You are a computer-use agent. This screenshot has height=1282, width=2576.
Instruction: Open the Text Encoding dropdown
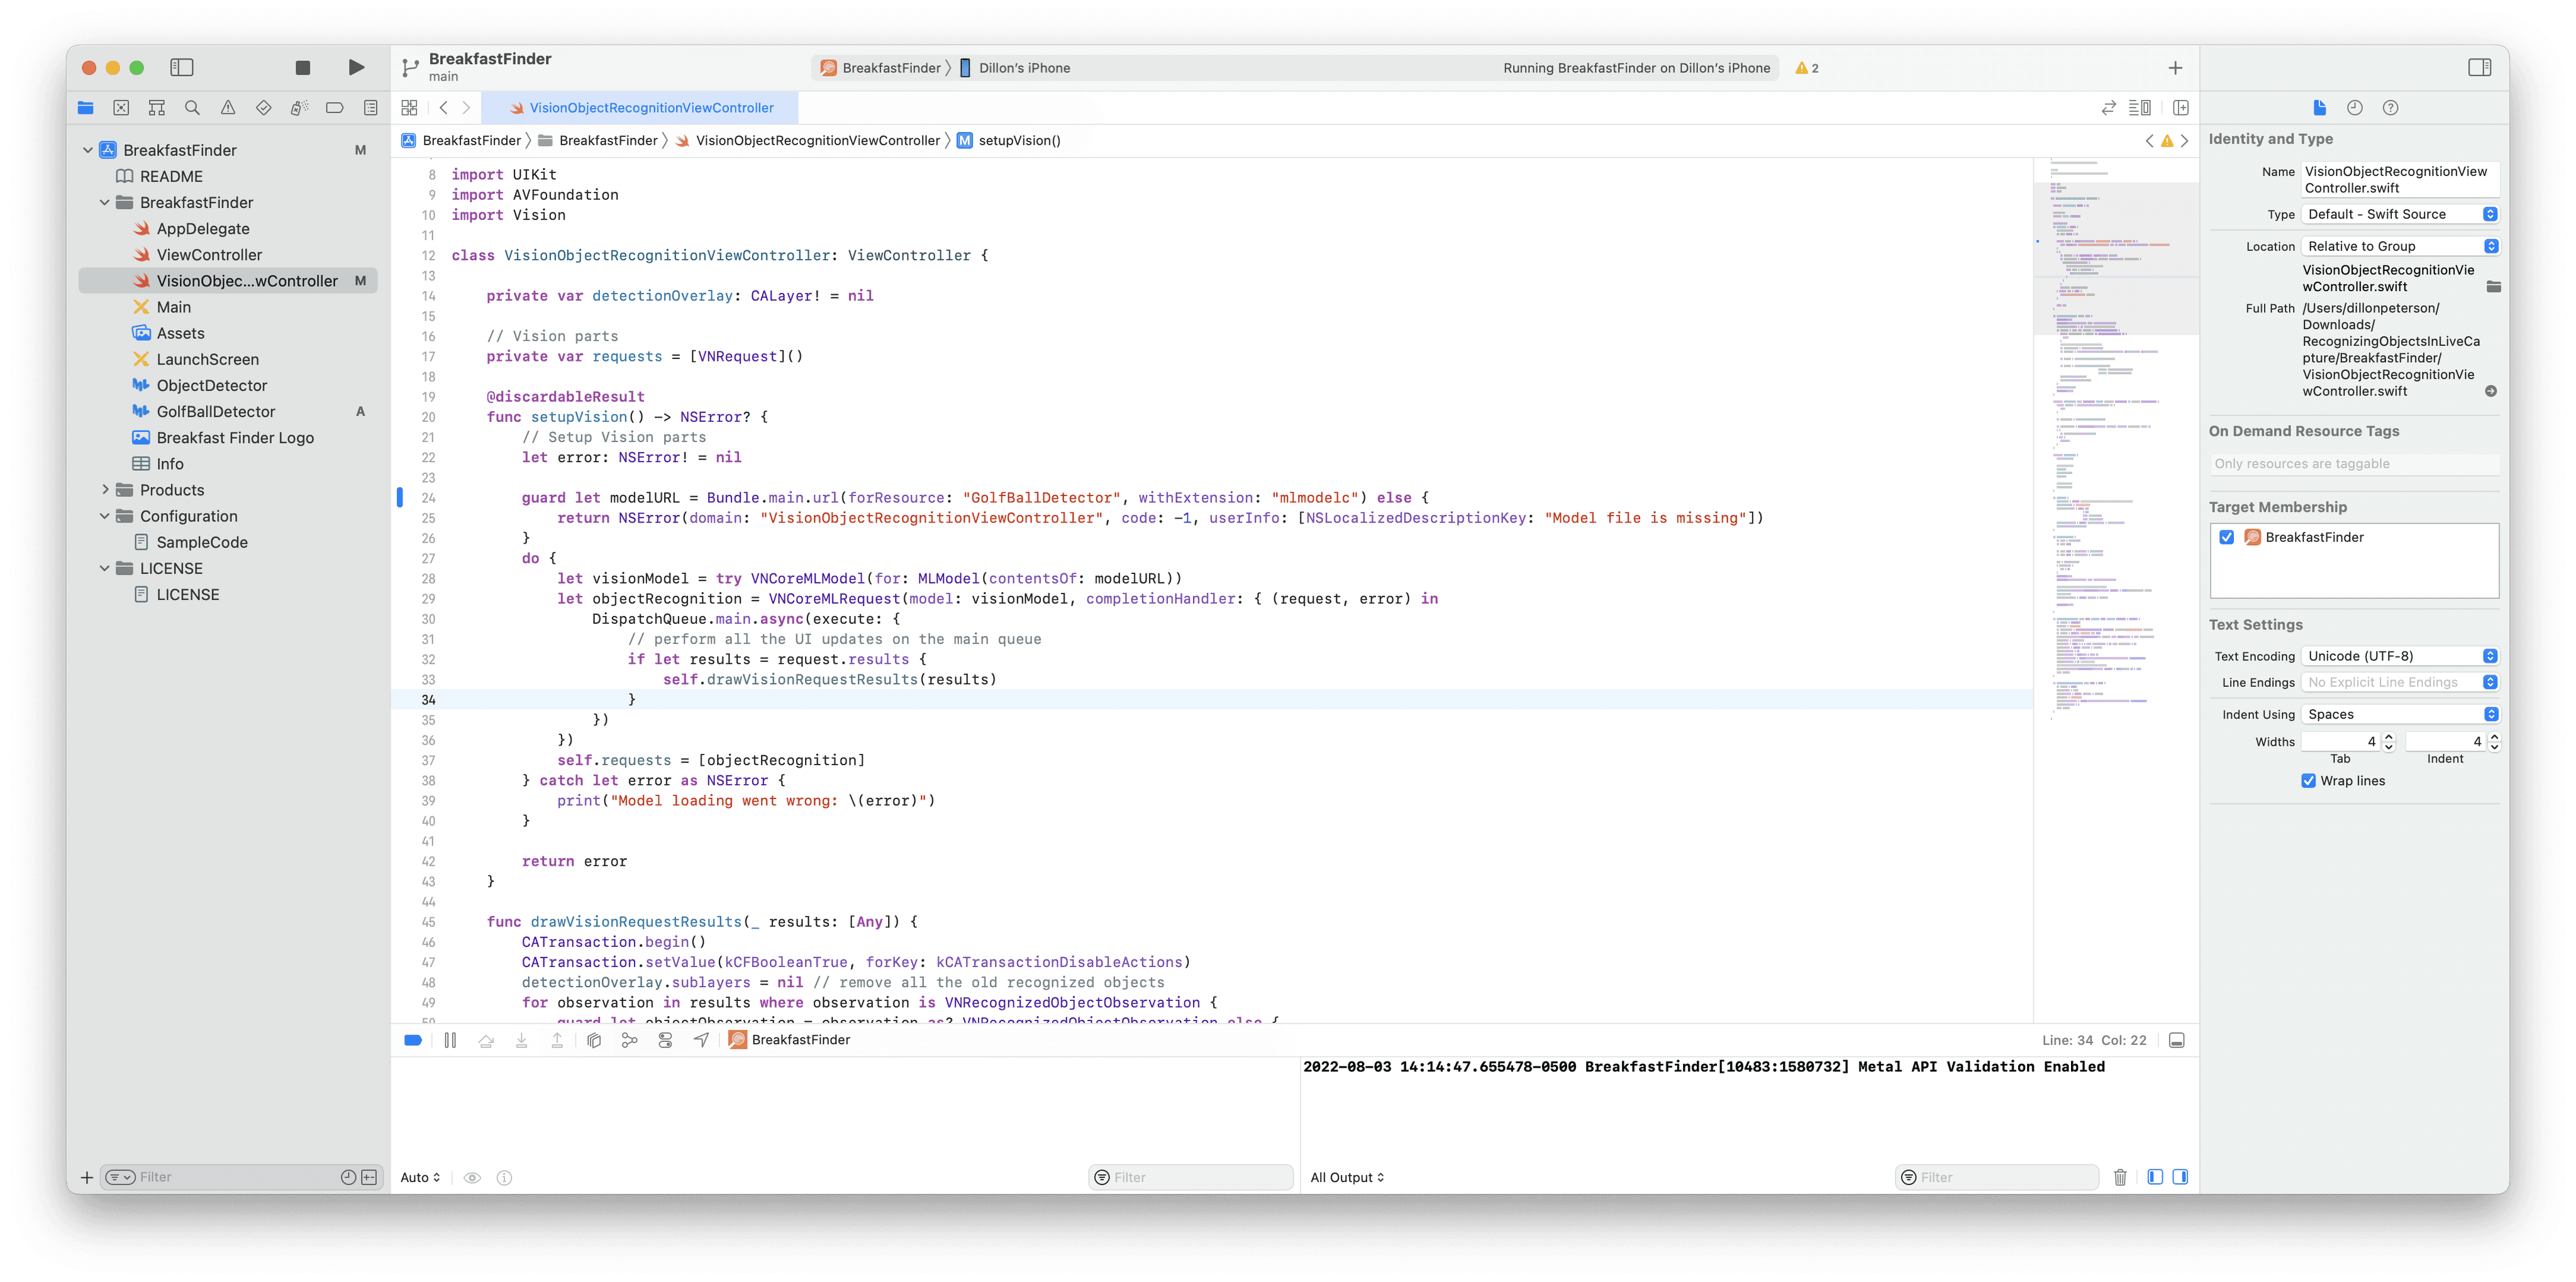coord(2401,656)
